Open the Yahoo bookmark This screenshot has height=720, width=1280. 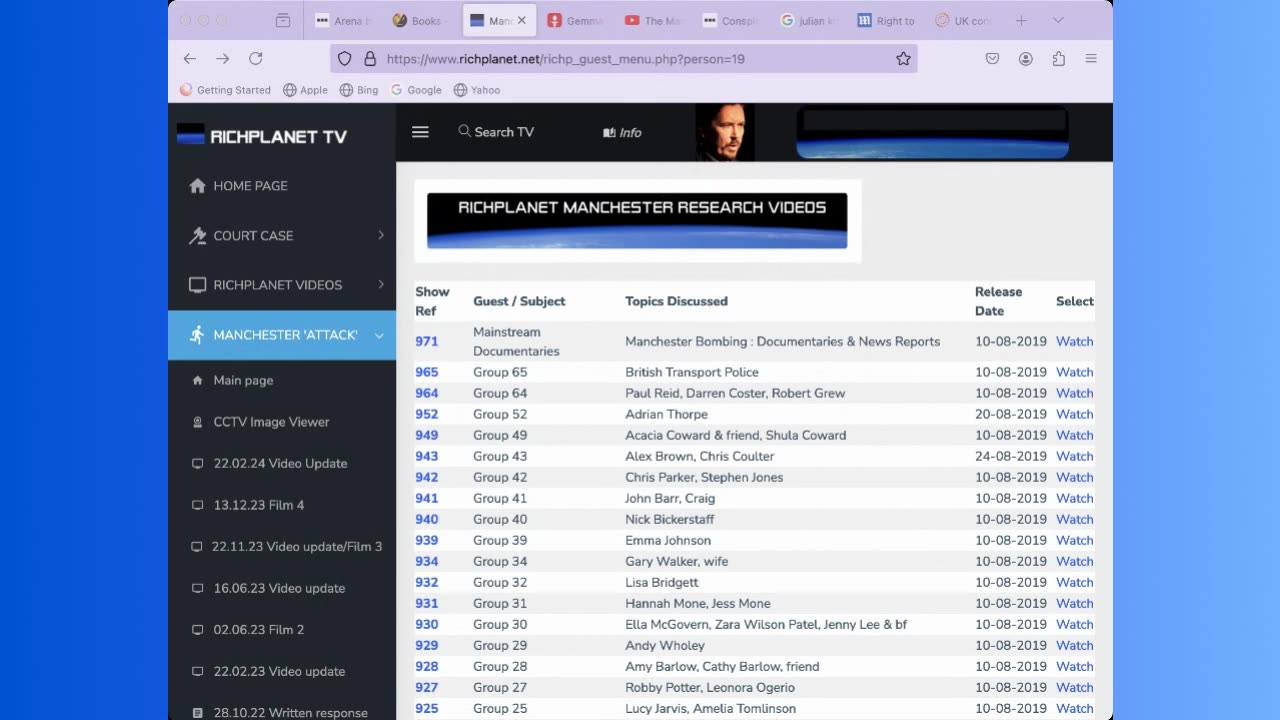pos(477,90)
